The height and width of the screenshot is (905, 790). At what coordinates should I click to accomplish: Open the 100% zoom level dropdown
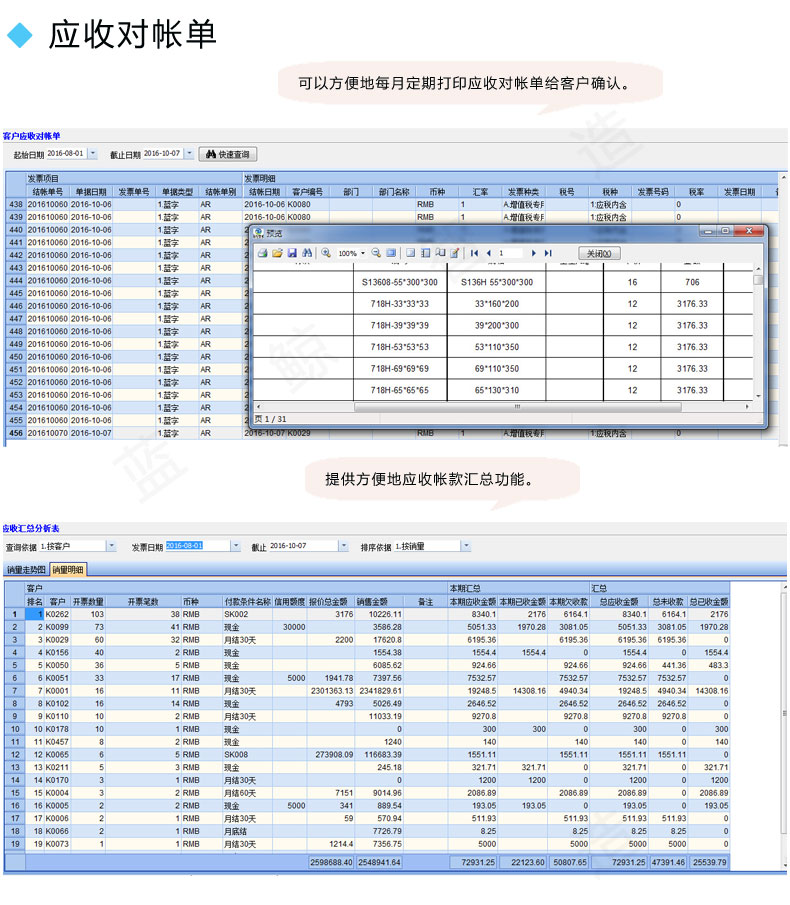pos(363,253)
